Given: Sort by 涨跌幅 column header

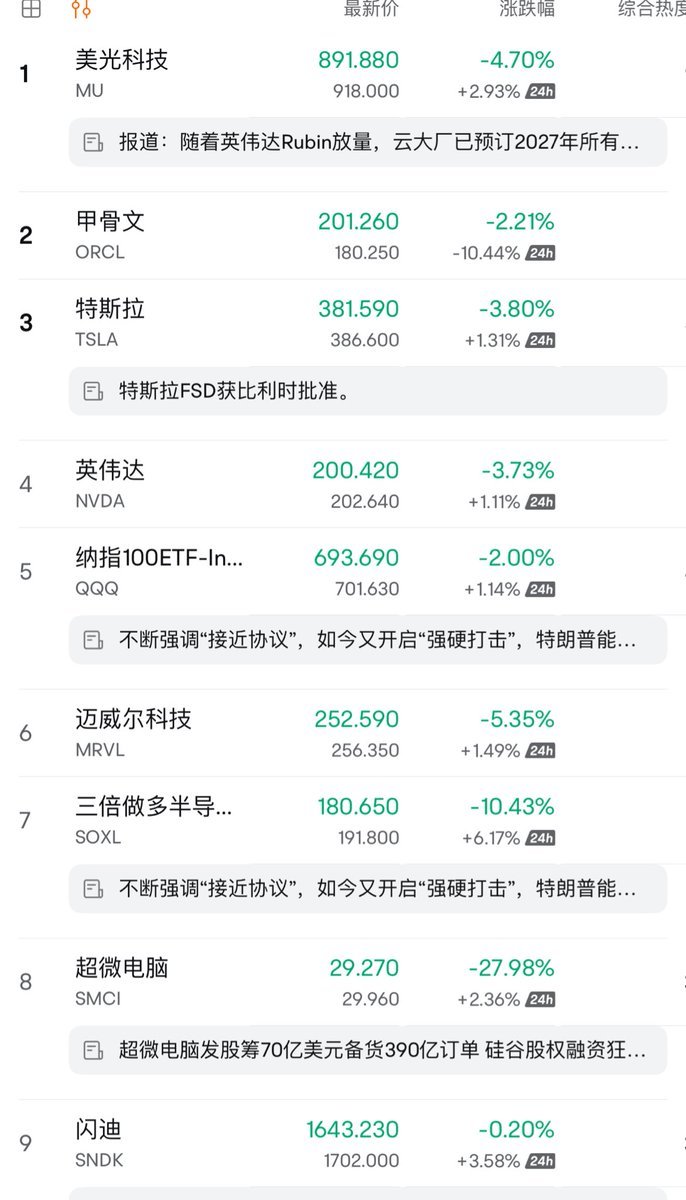Looking at the screenshot, I should point(527,10).
